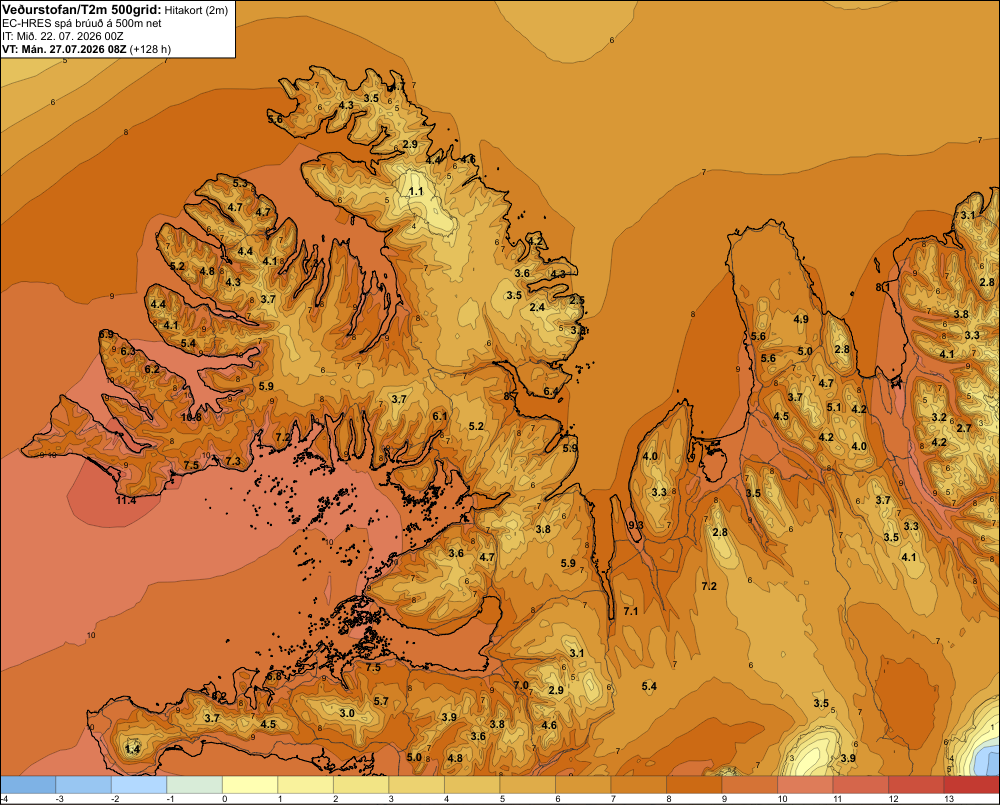
Task: Click the legend tick label '-4'
Action: pos(4,799)
